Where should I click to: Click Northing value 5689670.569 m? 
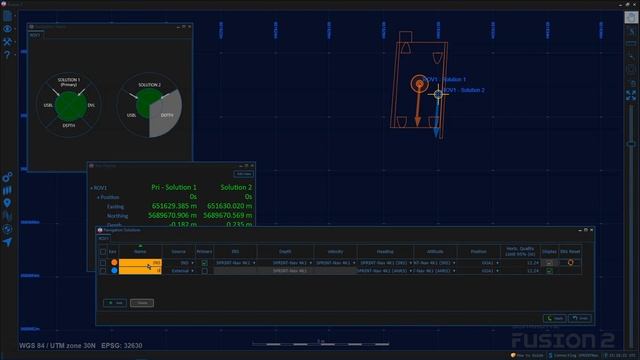(x=227, y=215)
